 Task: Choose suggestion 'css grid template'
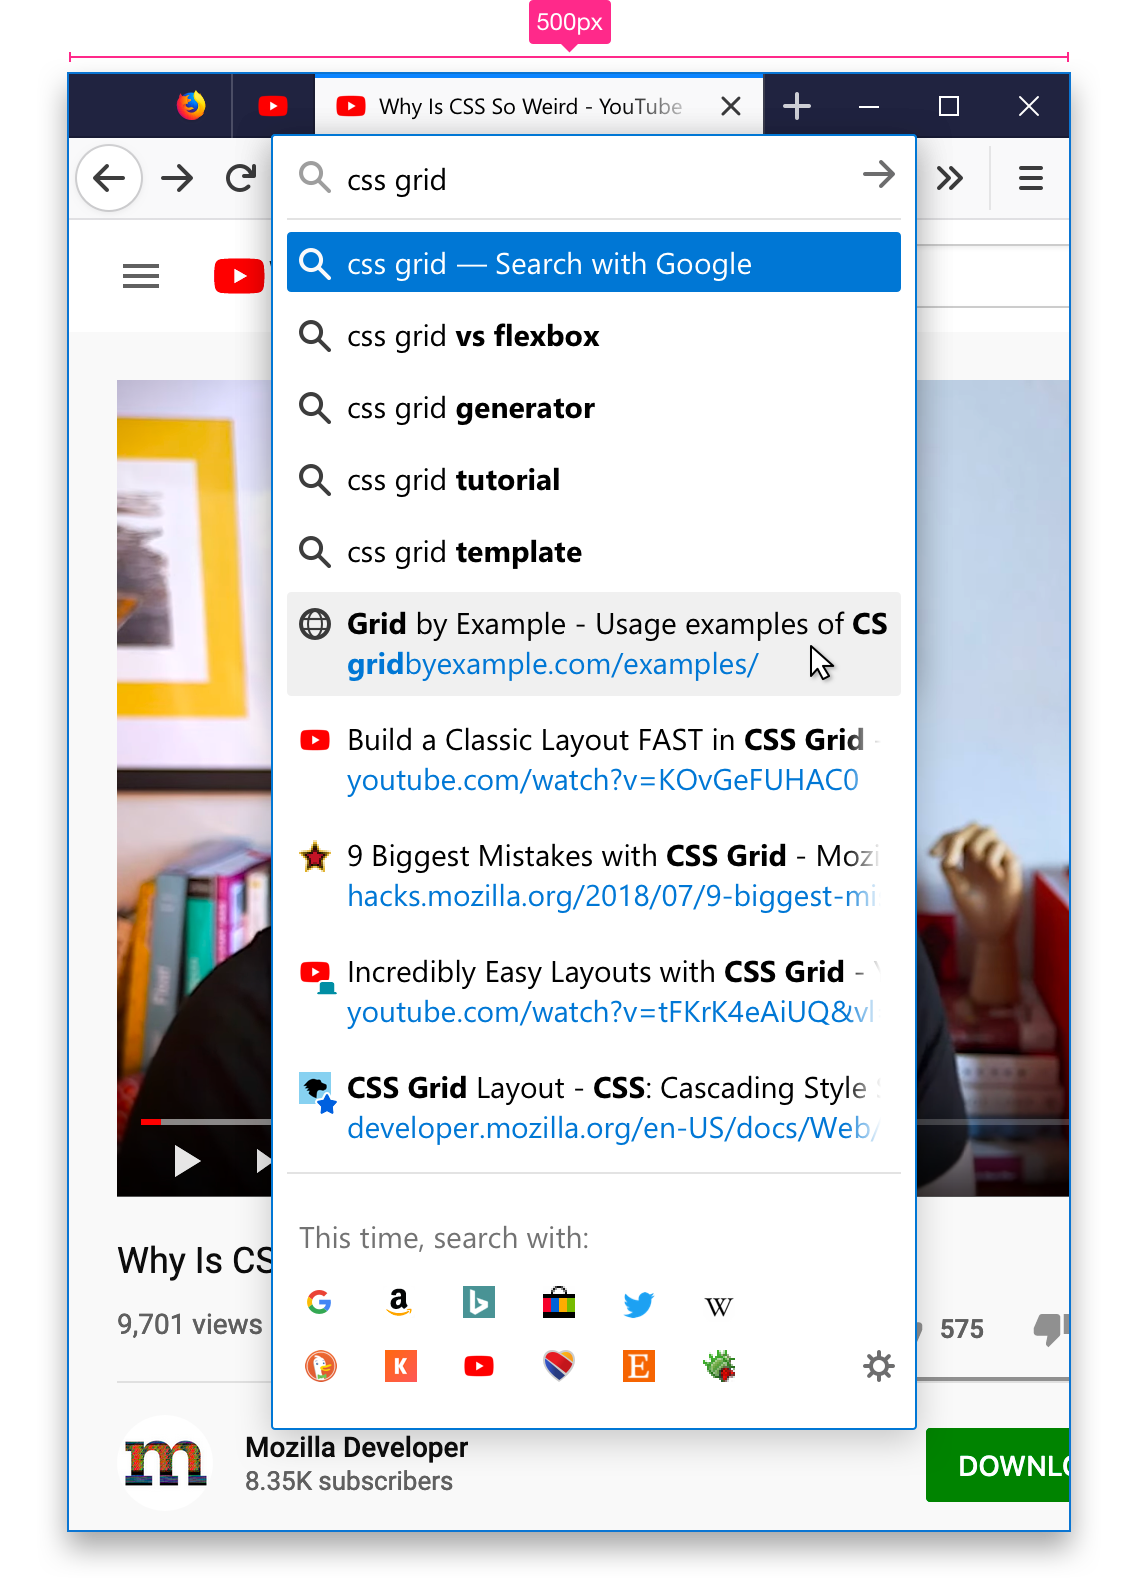[594, 552]
